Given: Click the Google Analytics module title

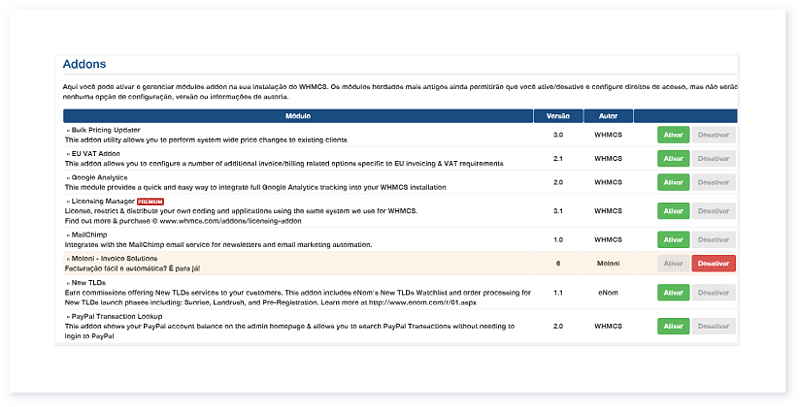Looking at the screenshot, I should click(99, 177).
